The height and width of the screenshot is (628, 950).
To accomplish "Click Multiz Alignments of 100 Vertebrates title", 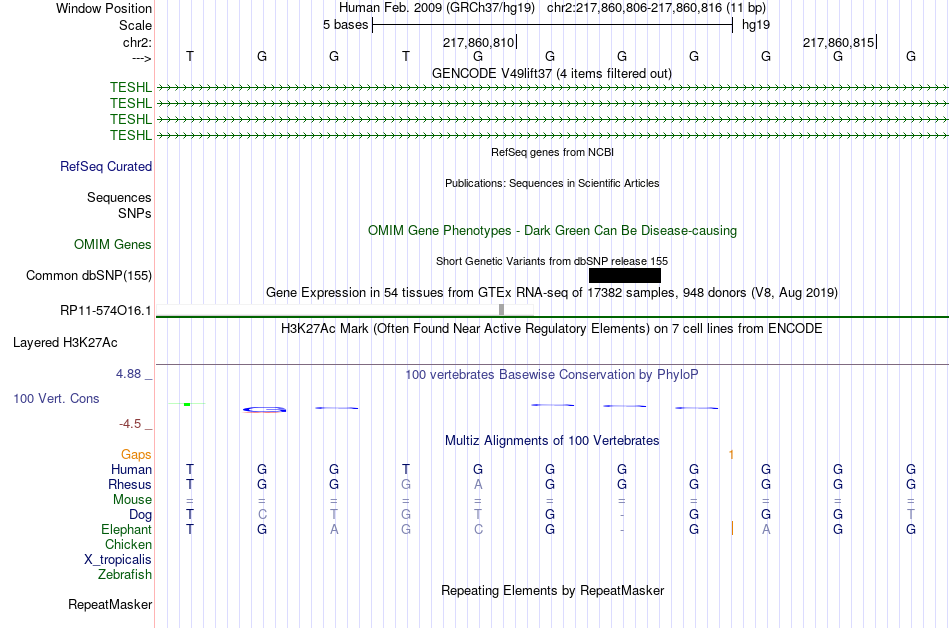I will pos(552,440).
